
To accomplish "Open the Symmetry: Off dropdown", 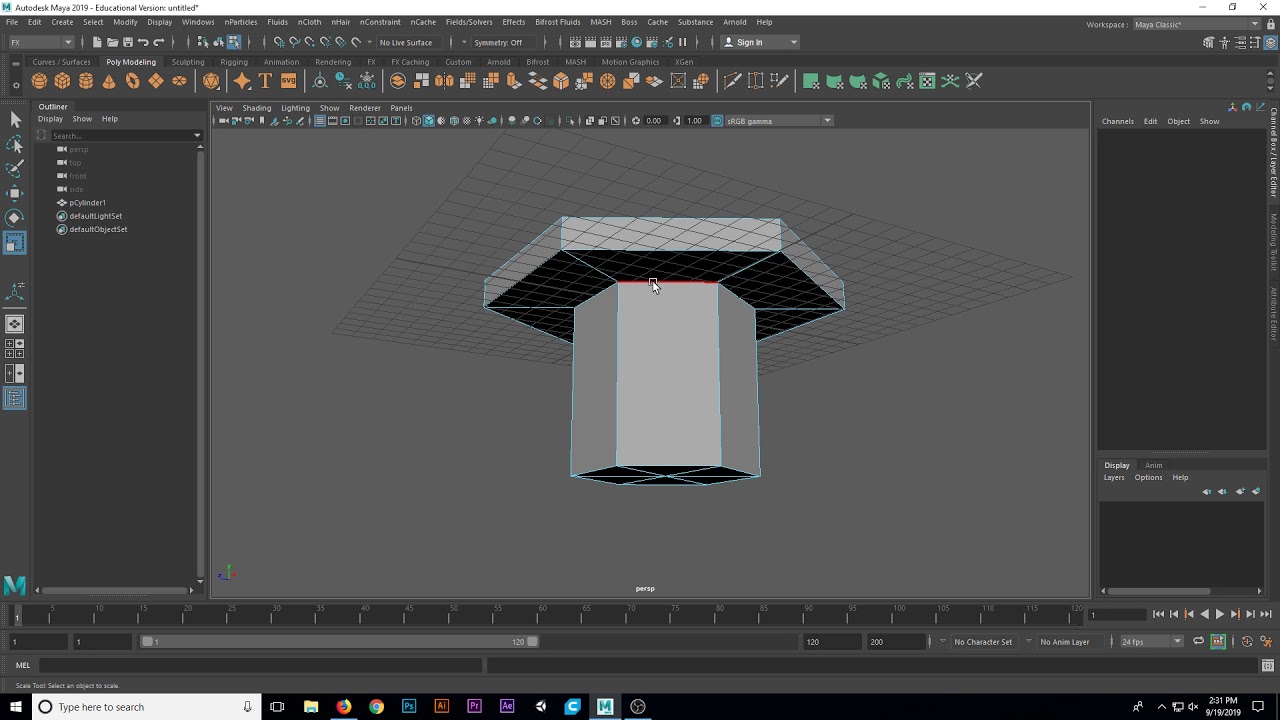I will [x=505, y=42].
